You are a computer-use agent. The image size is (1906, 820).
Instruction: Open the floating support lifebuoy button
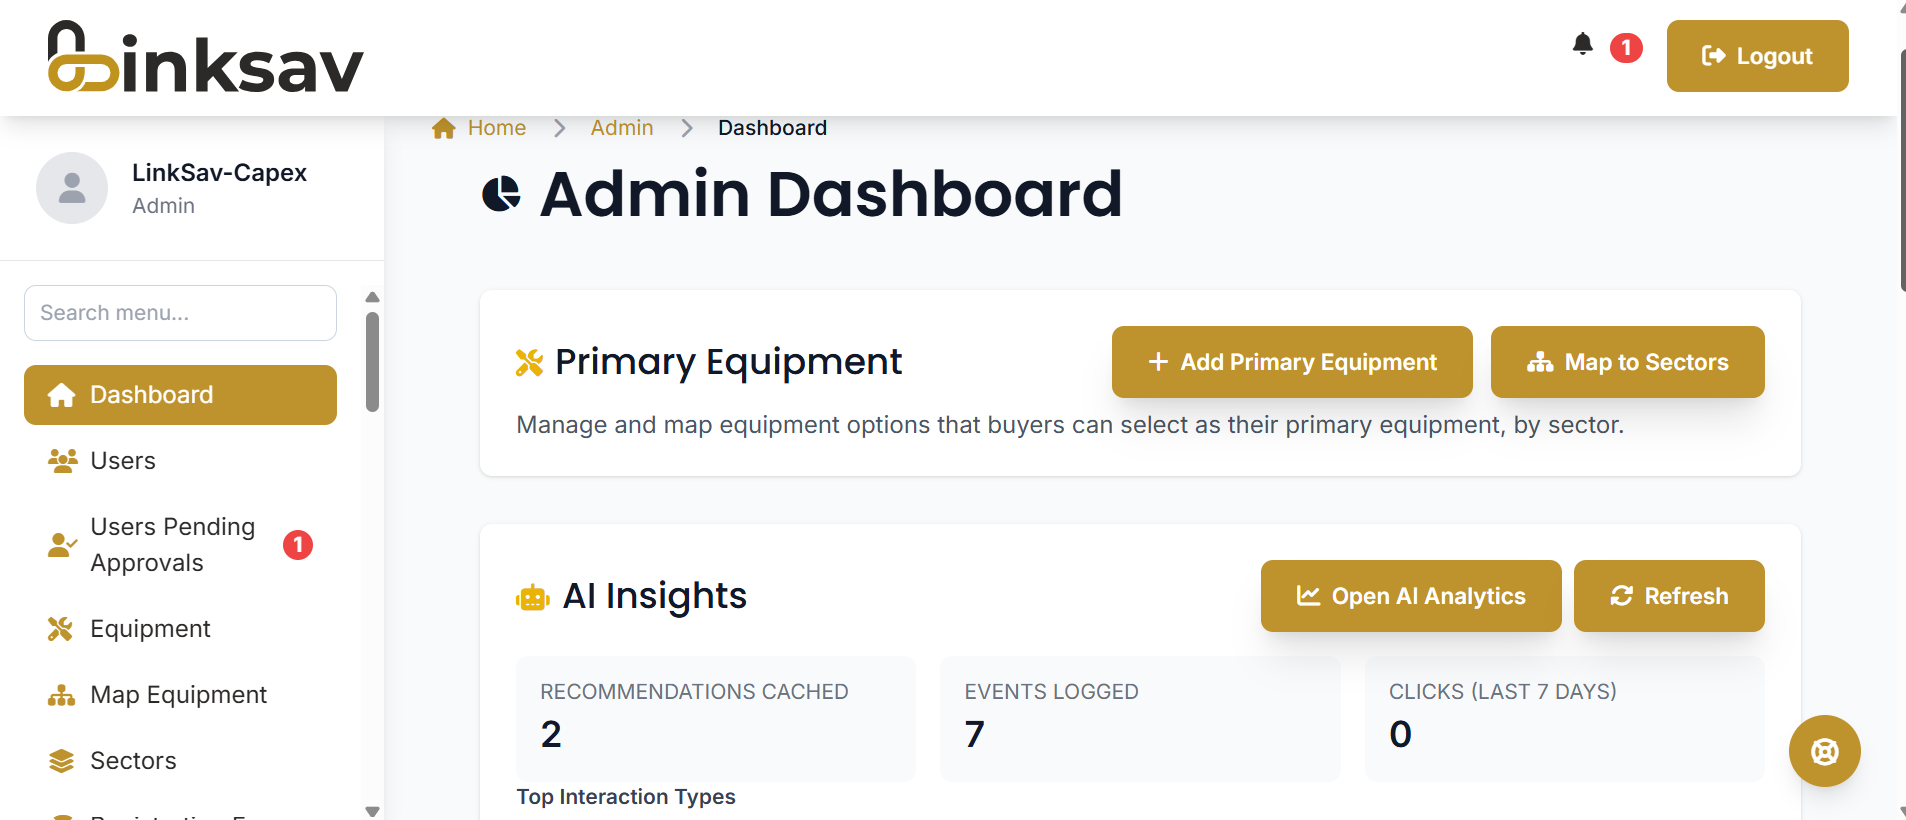tap(1824, 751)
